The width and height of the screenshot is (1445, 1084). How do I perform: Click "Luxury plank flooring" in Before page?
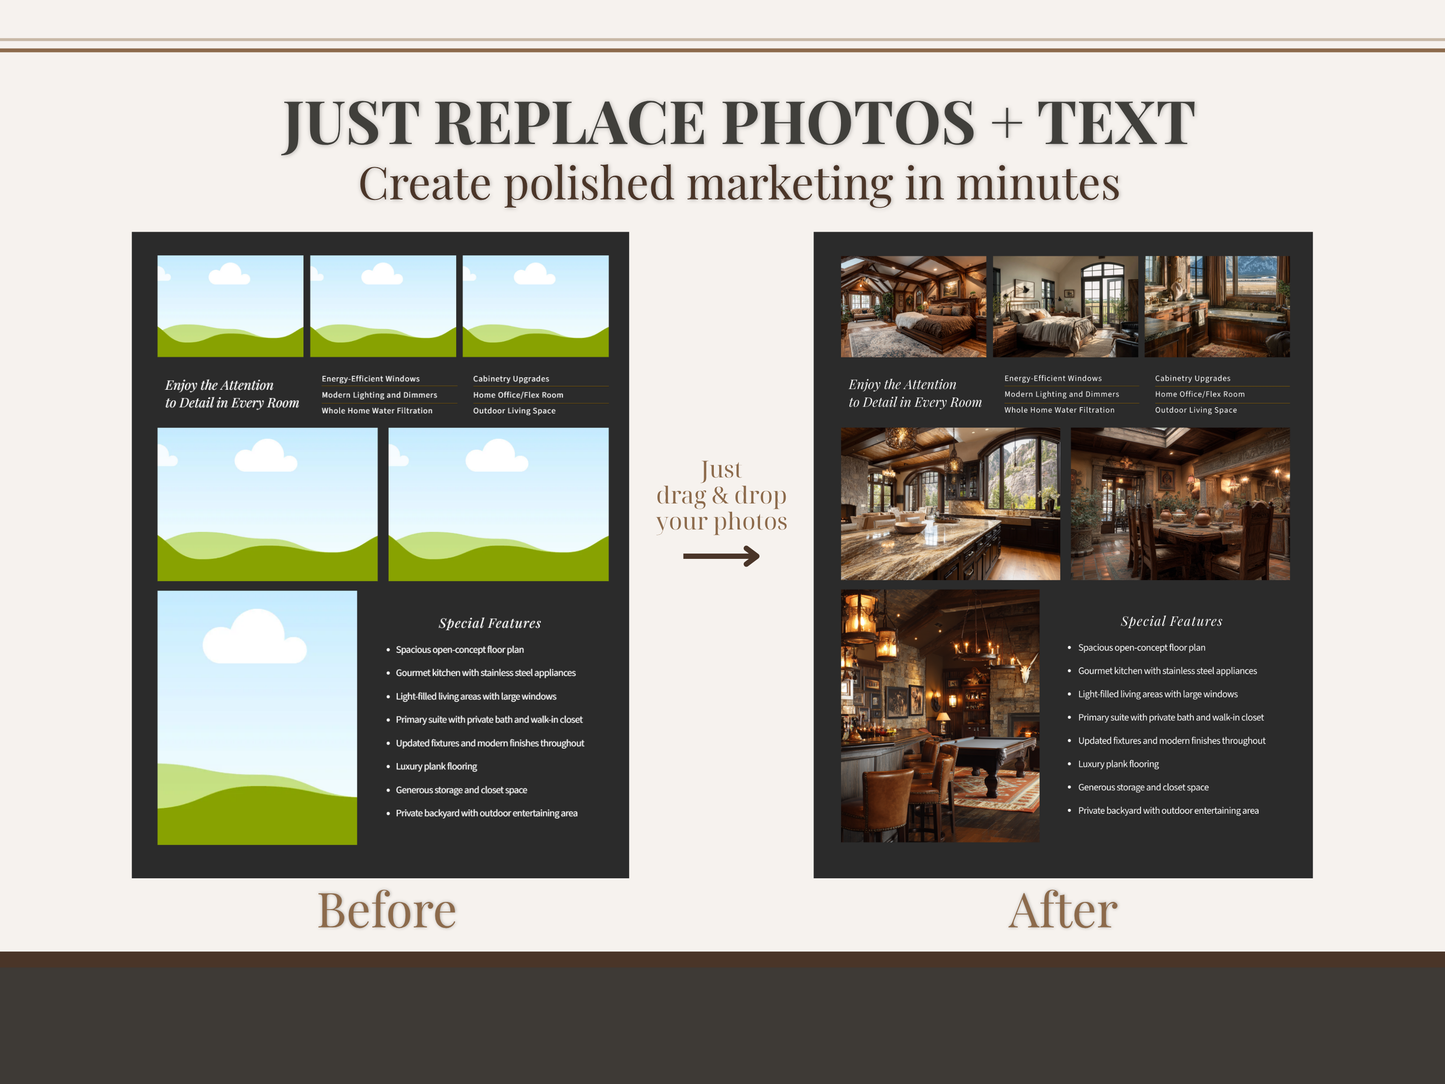[x=436, y=767]
